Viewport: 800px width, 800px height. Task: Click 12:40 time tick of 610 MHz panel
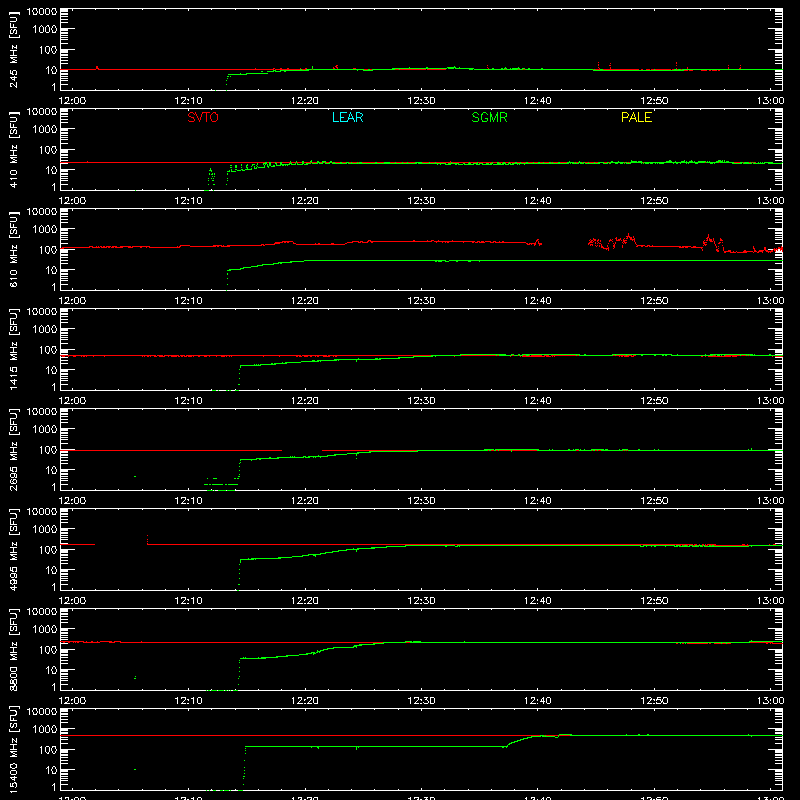tap(538, 301)
